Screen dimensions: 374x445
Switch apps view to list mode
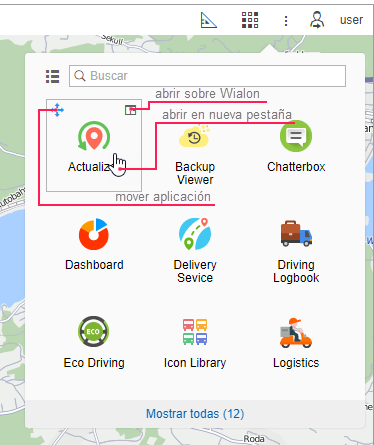pos(52,76)
